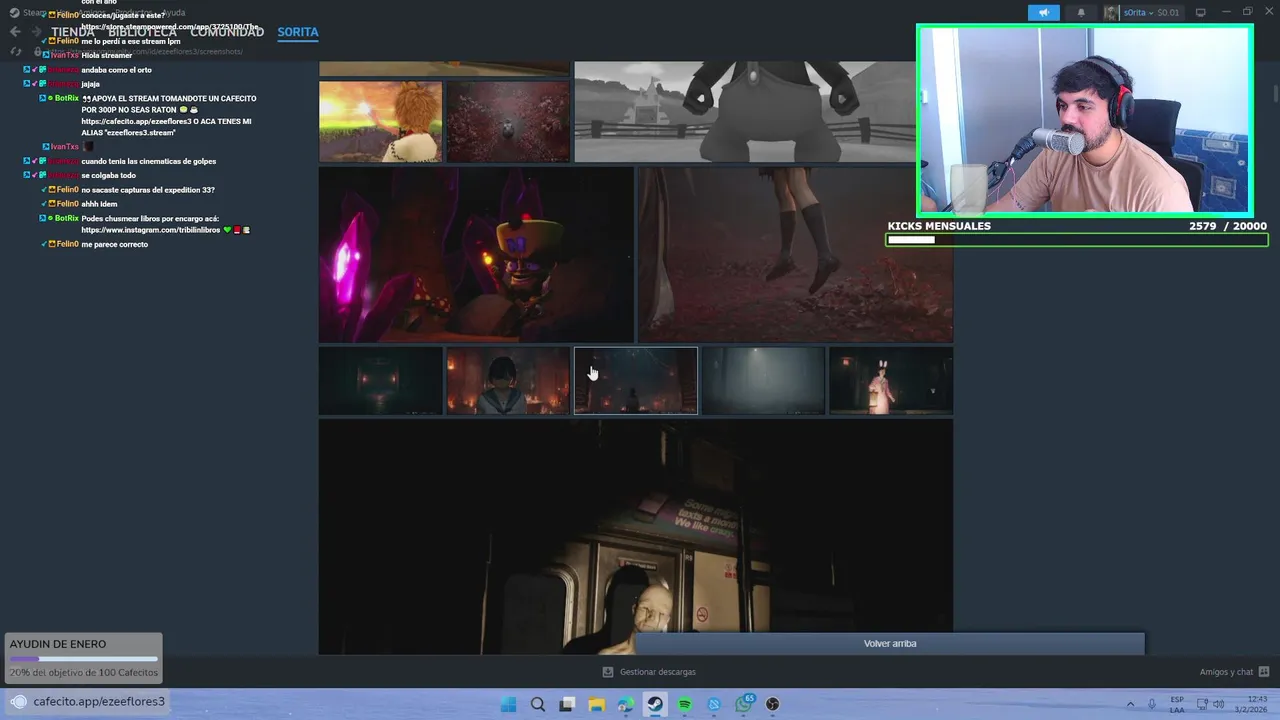Screen dimensions: 1280x720
Task: Open Task View on the taskbar
Action: (x=567, y=704)
